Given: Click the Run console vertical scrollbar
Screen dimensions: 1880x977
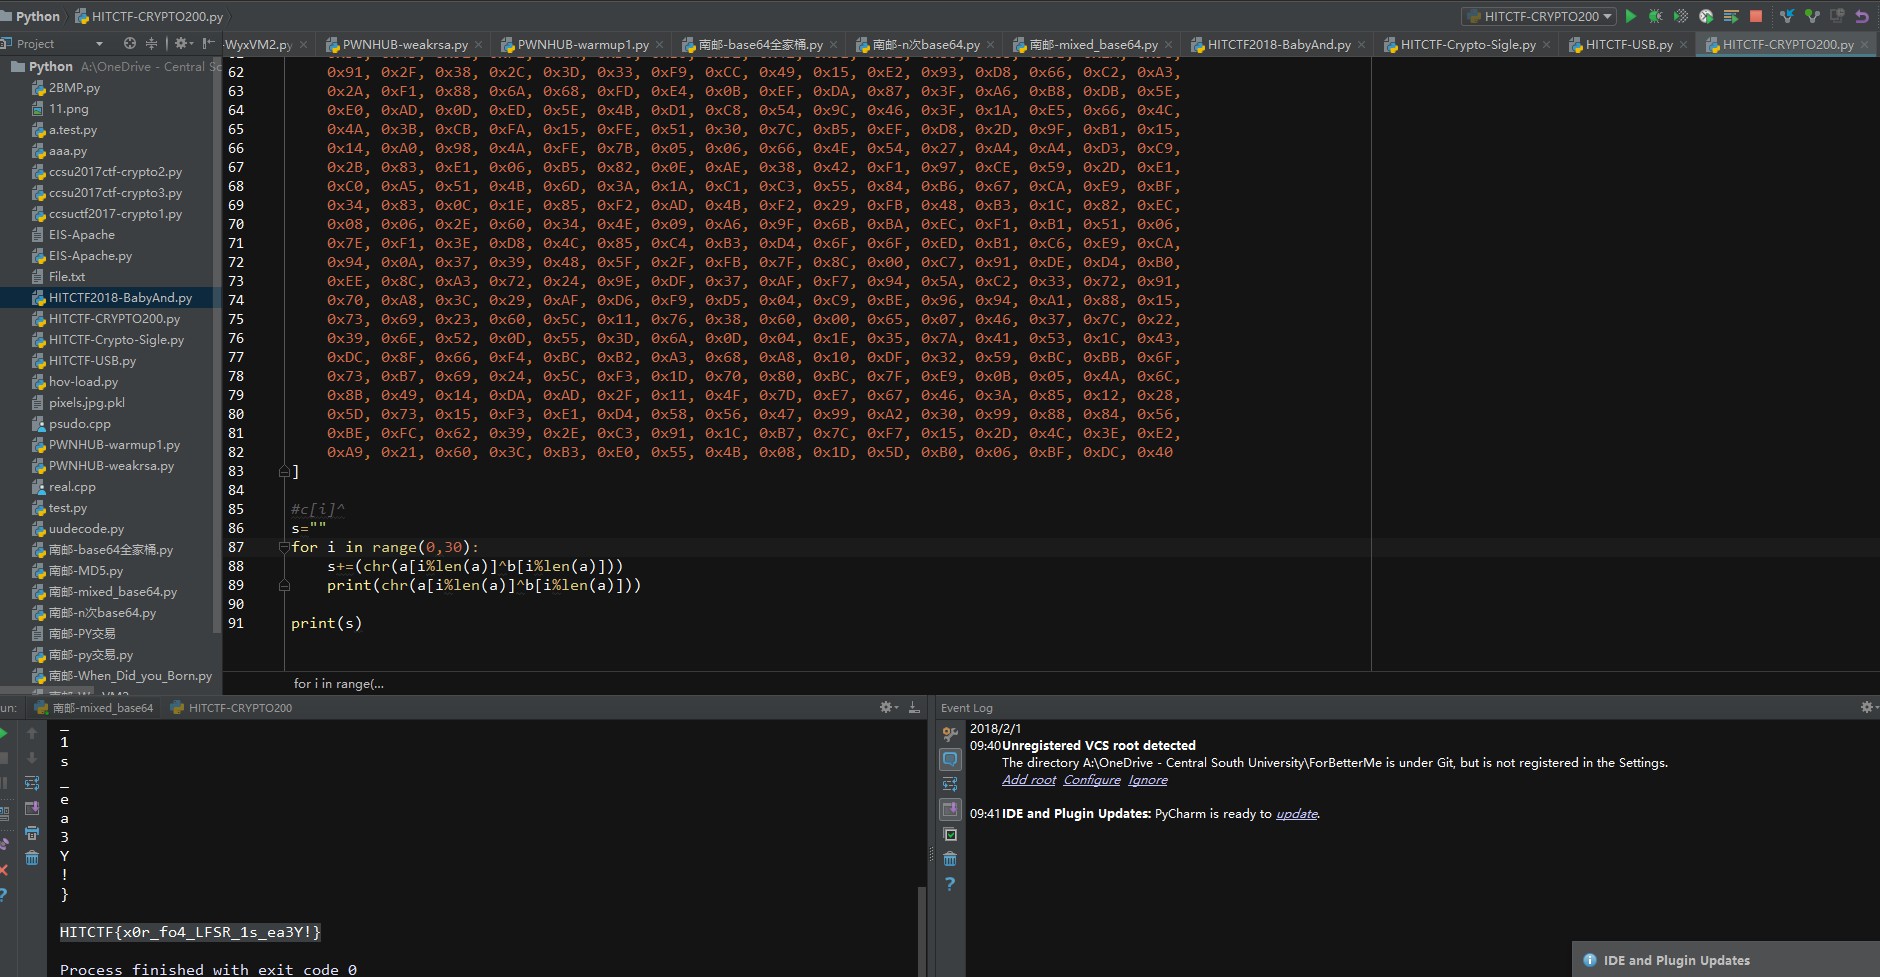Looking at the screenshot, I should 921,930.
